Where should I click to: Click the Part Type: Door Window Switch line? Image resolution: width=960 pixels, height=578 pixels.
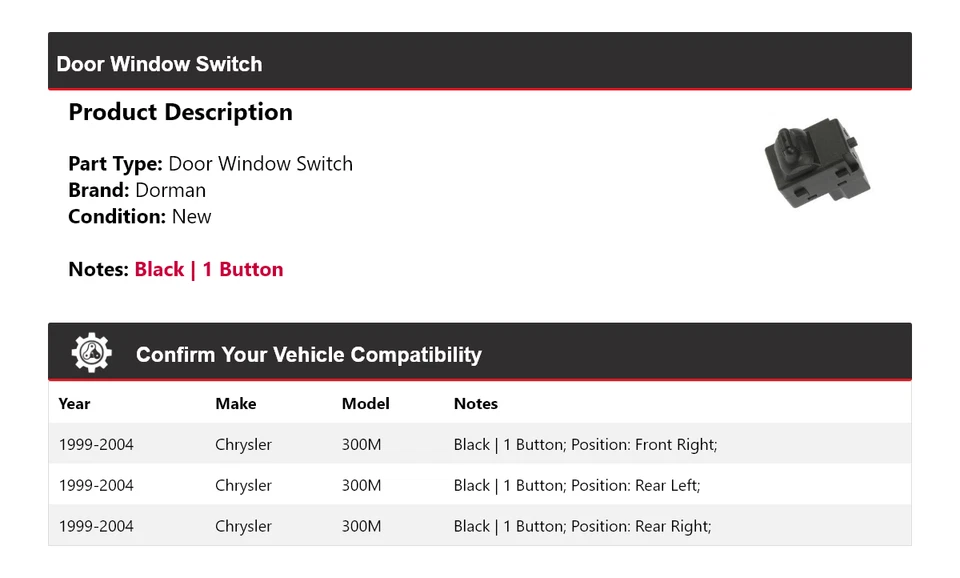(x=210, y=164)
